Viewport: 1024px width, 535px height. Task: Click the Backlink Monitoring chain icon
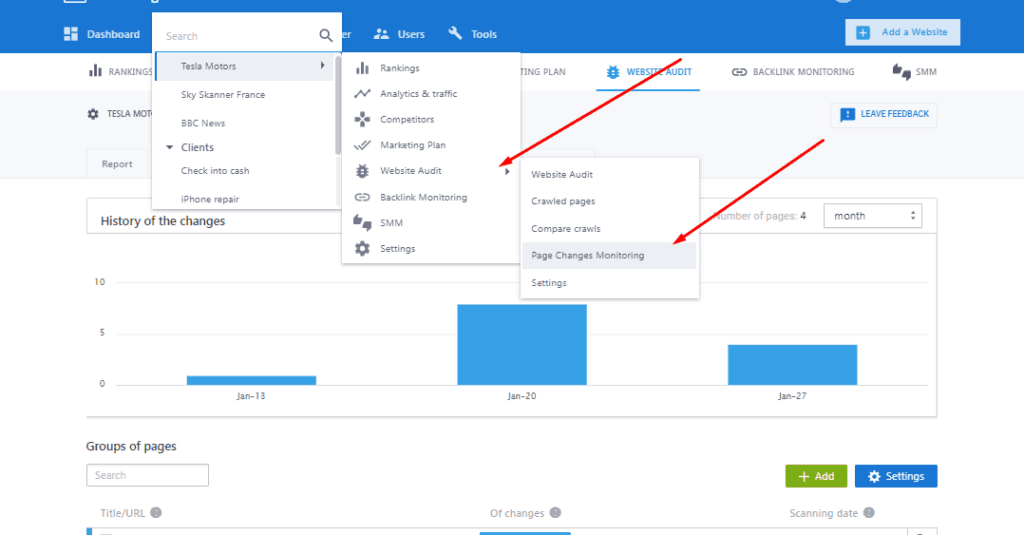click(x=362, y=197)
